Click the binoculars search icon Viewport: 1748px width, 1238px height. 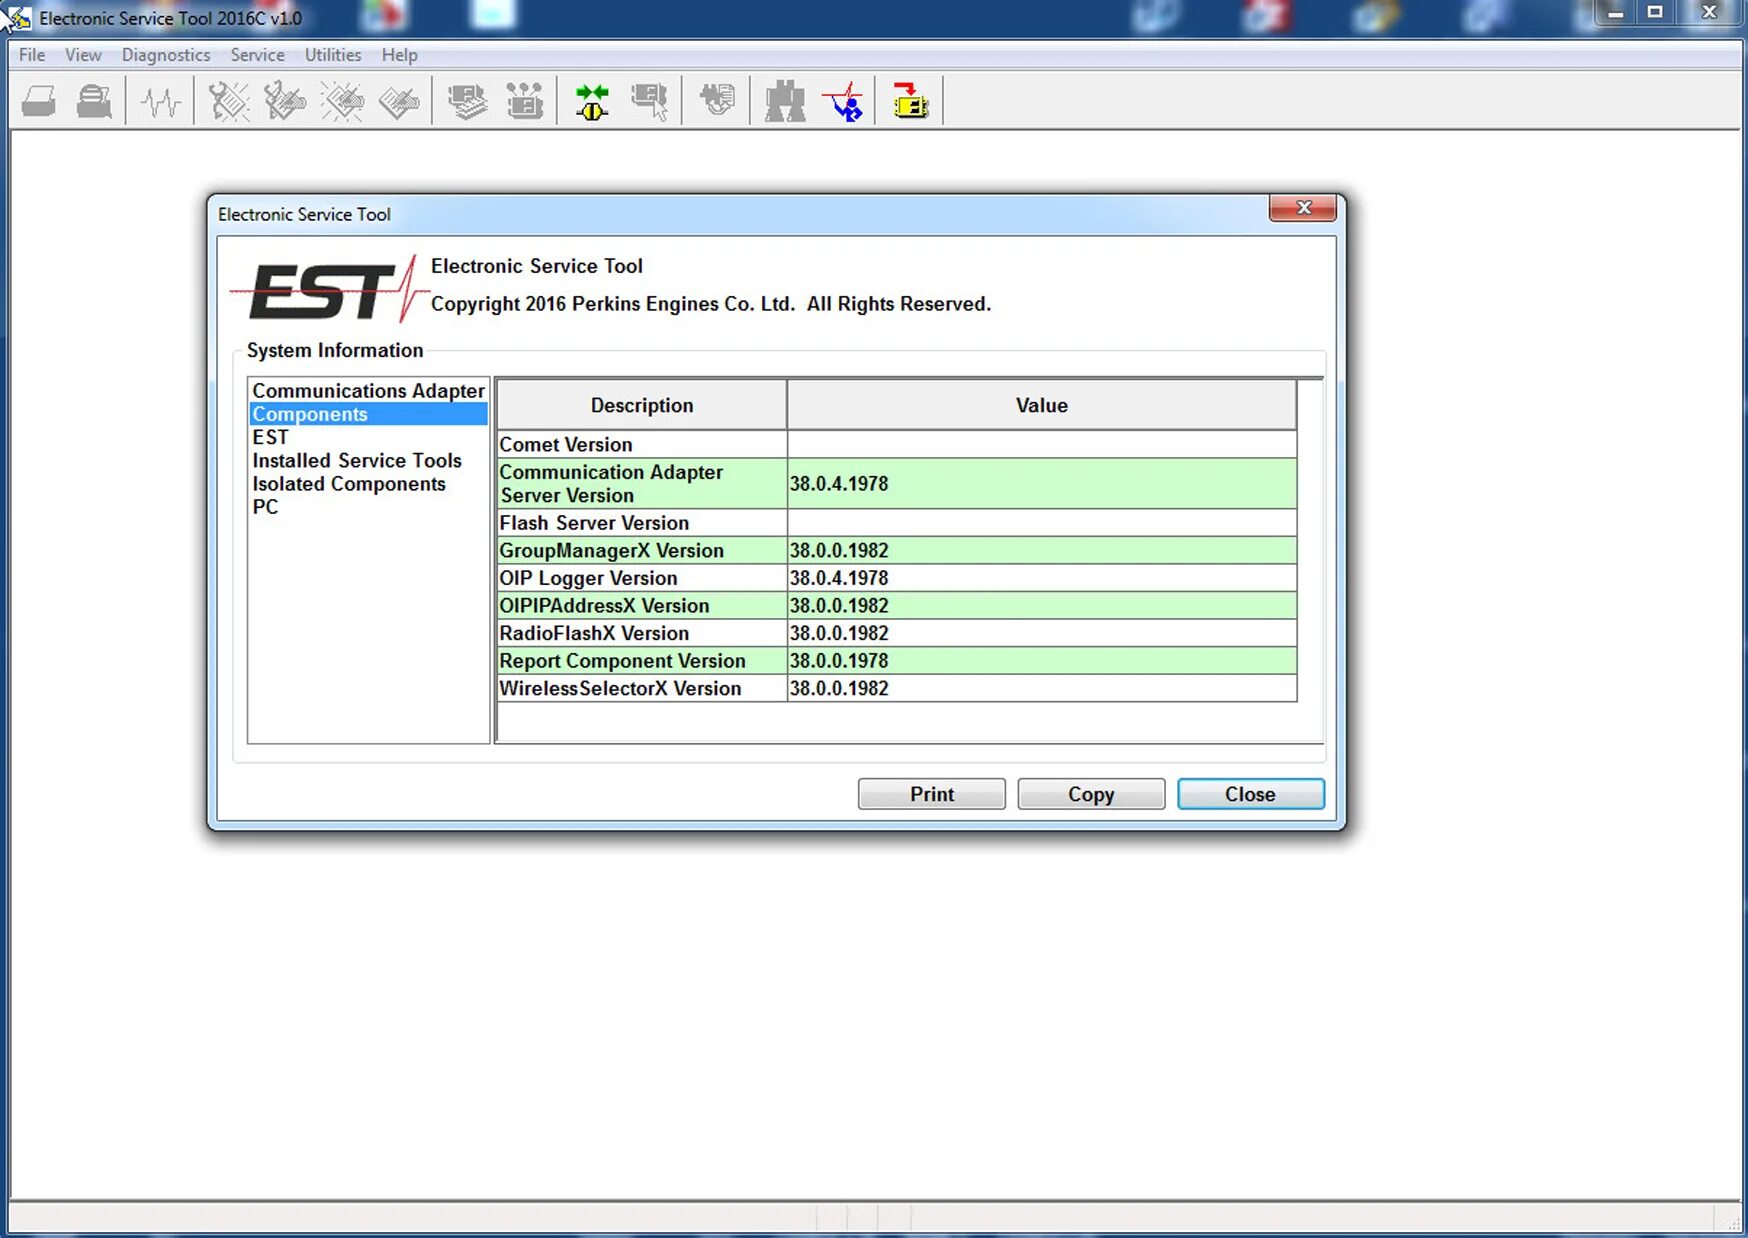click(x=785, y=101)
